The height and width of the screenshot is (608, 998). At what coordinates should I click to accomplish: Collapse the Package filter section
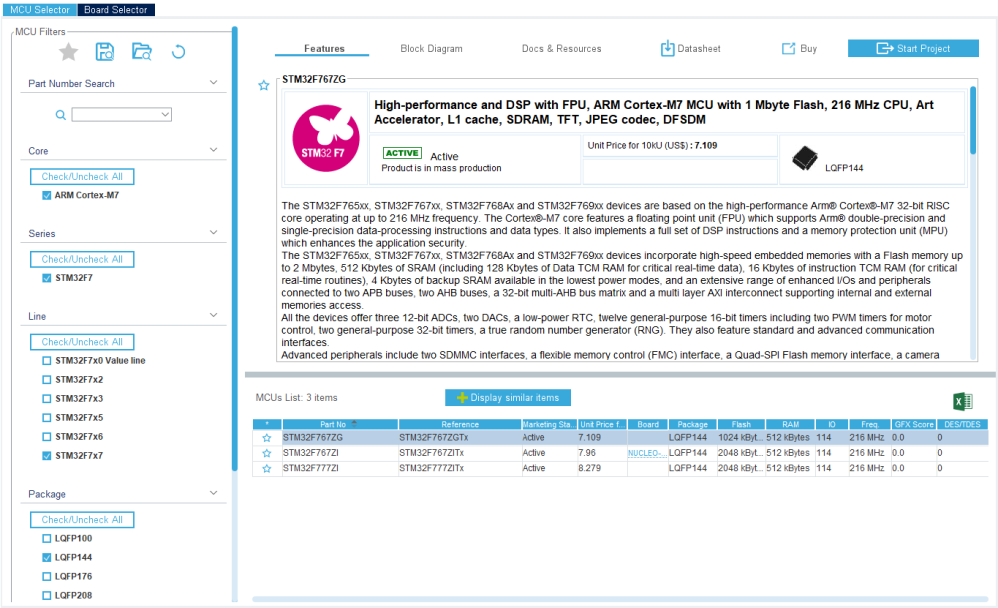coord(213,493)
